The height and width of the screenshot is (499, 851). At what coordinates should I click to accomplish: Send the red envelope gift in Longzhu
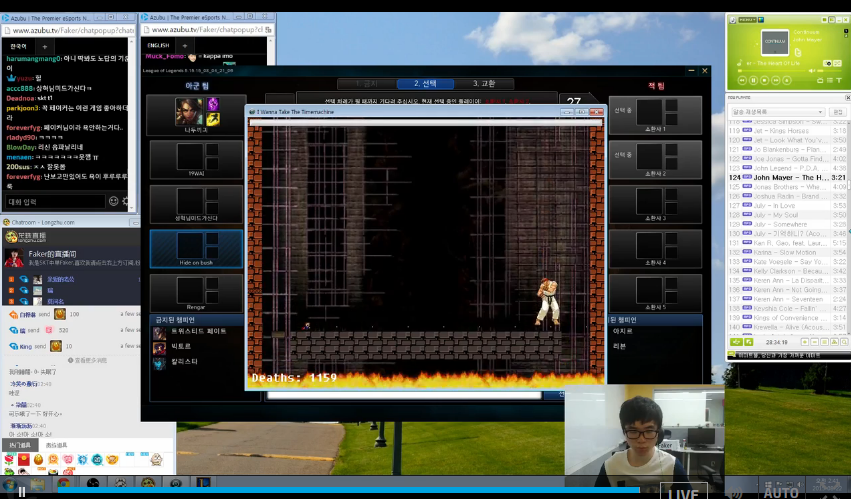click(24, 459)
